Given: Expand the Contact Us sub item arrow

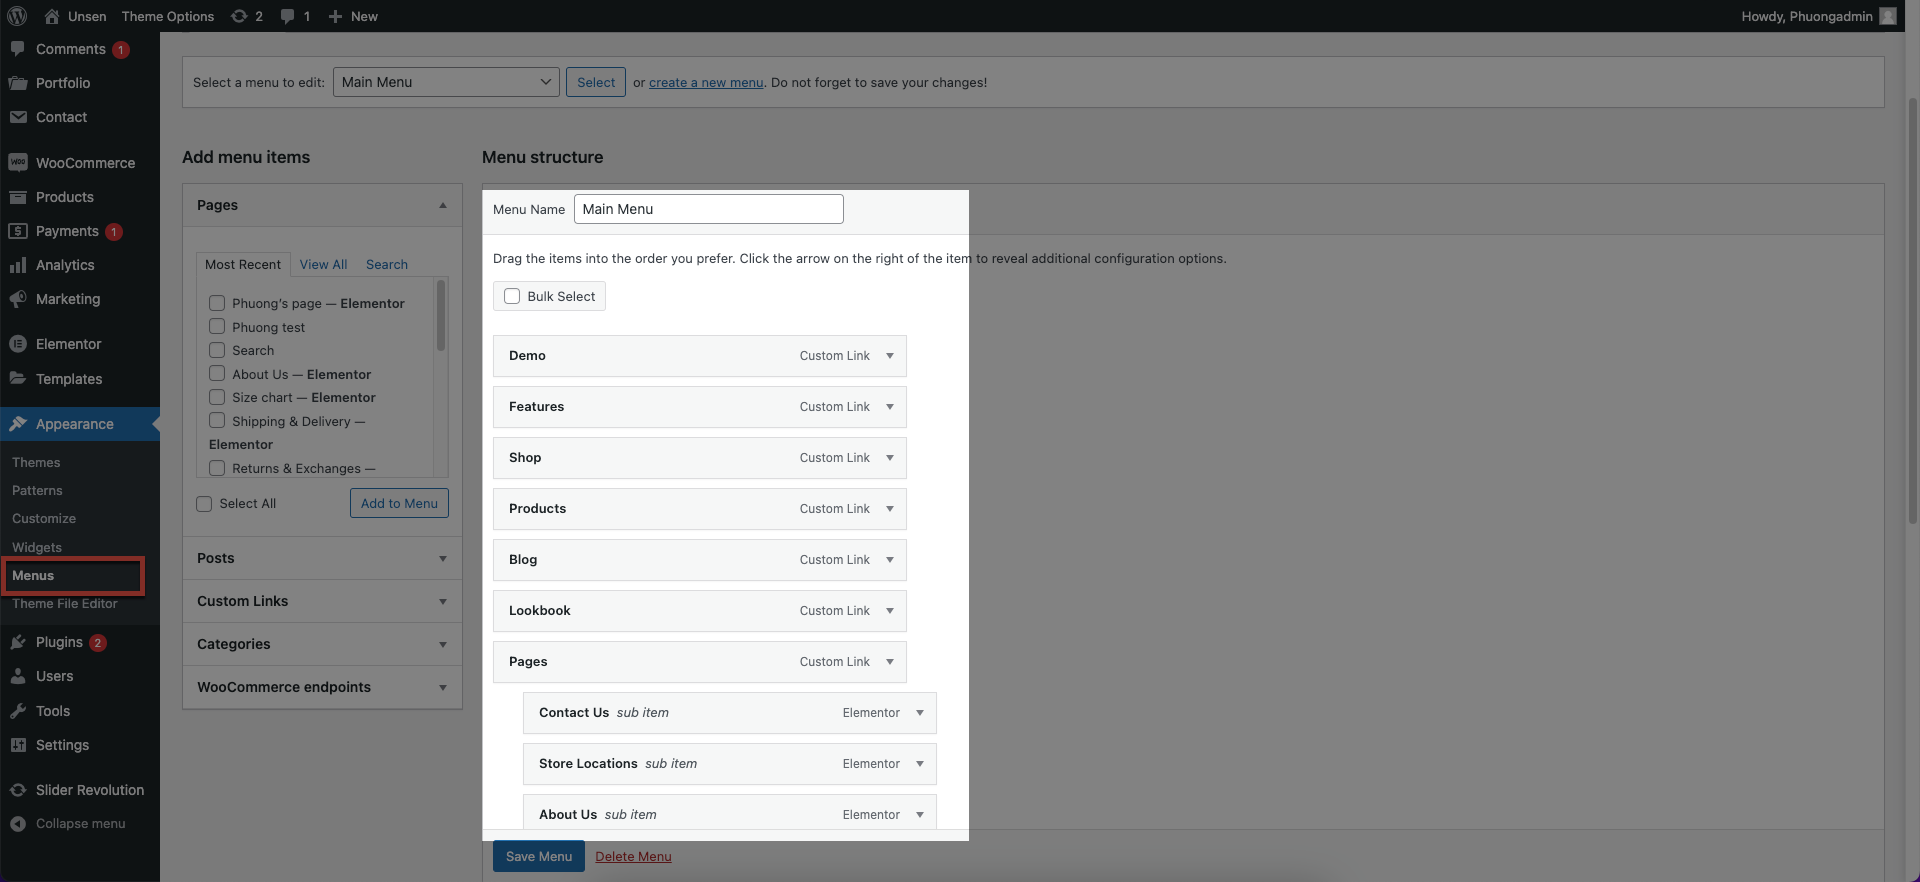Looking at the screenshot, I should tap(920, 713).
